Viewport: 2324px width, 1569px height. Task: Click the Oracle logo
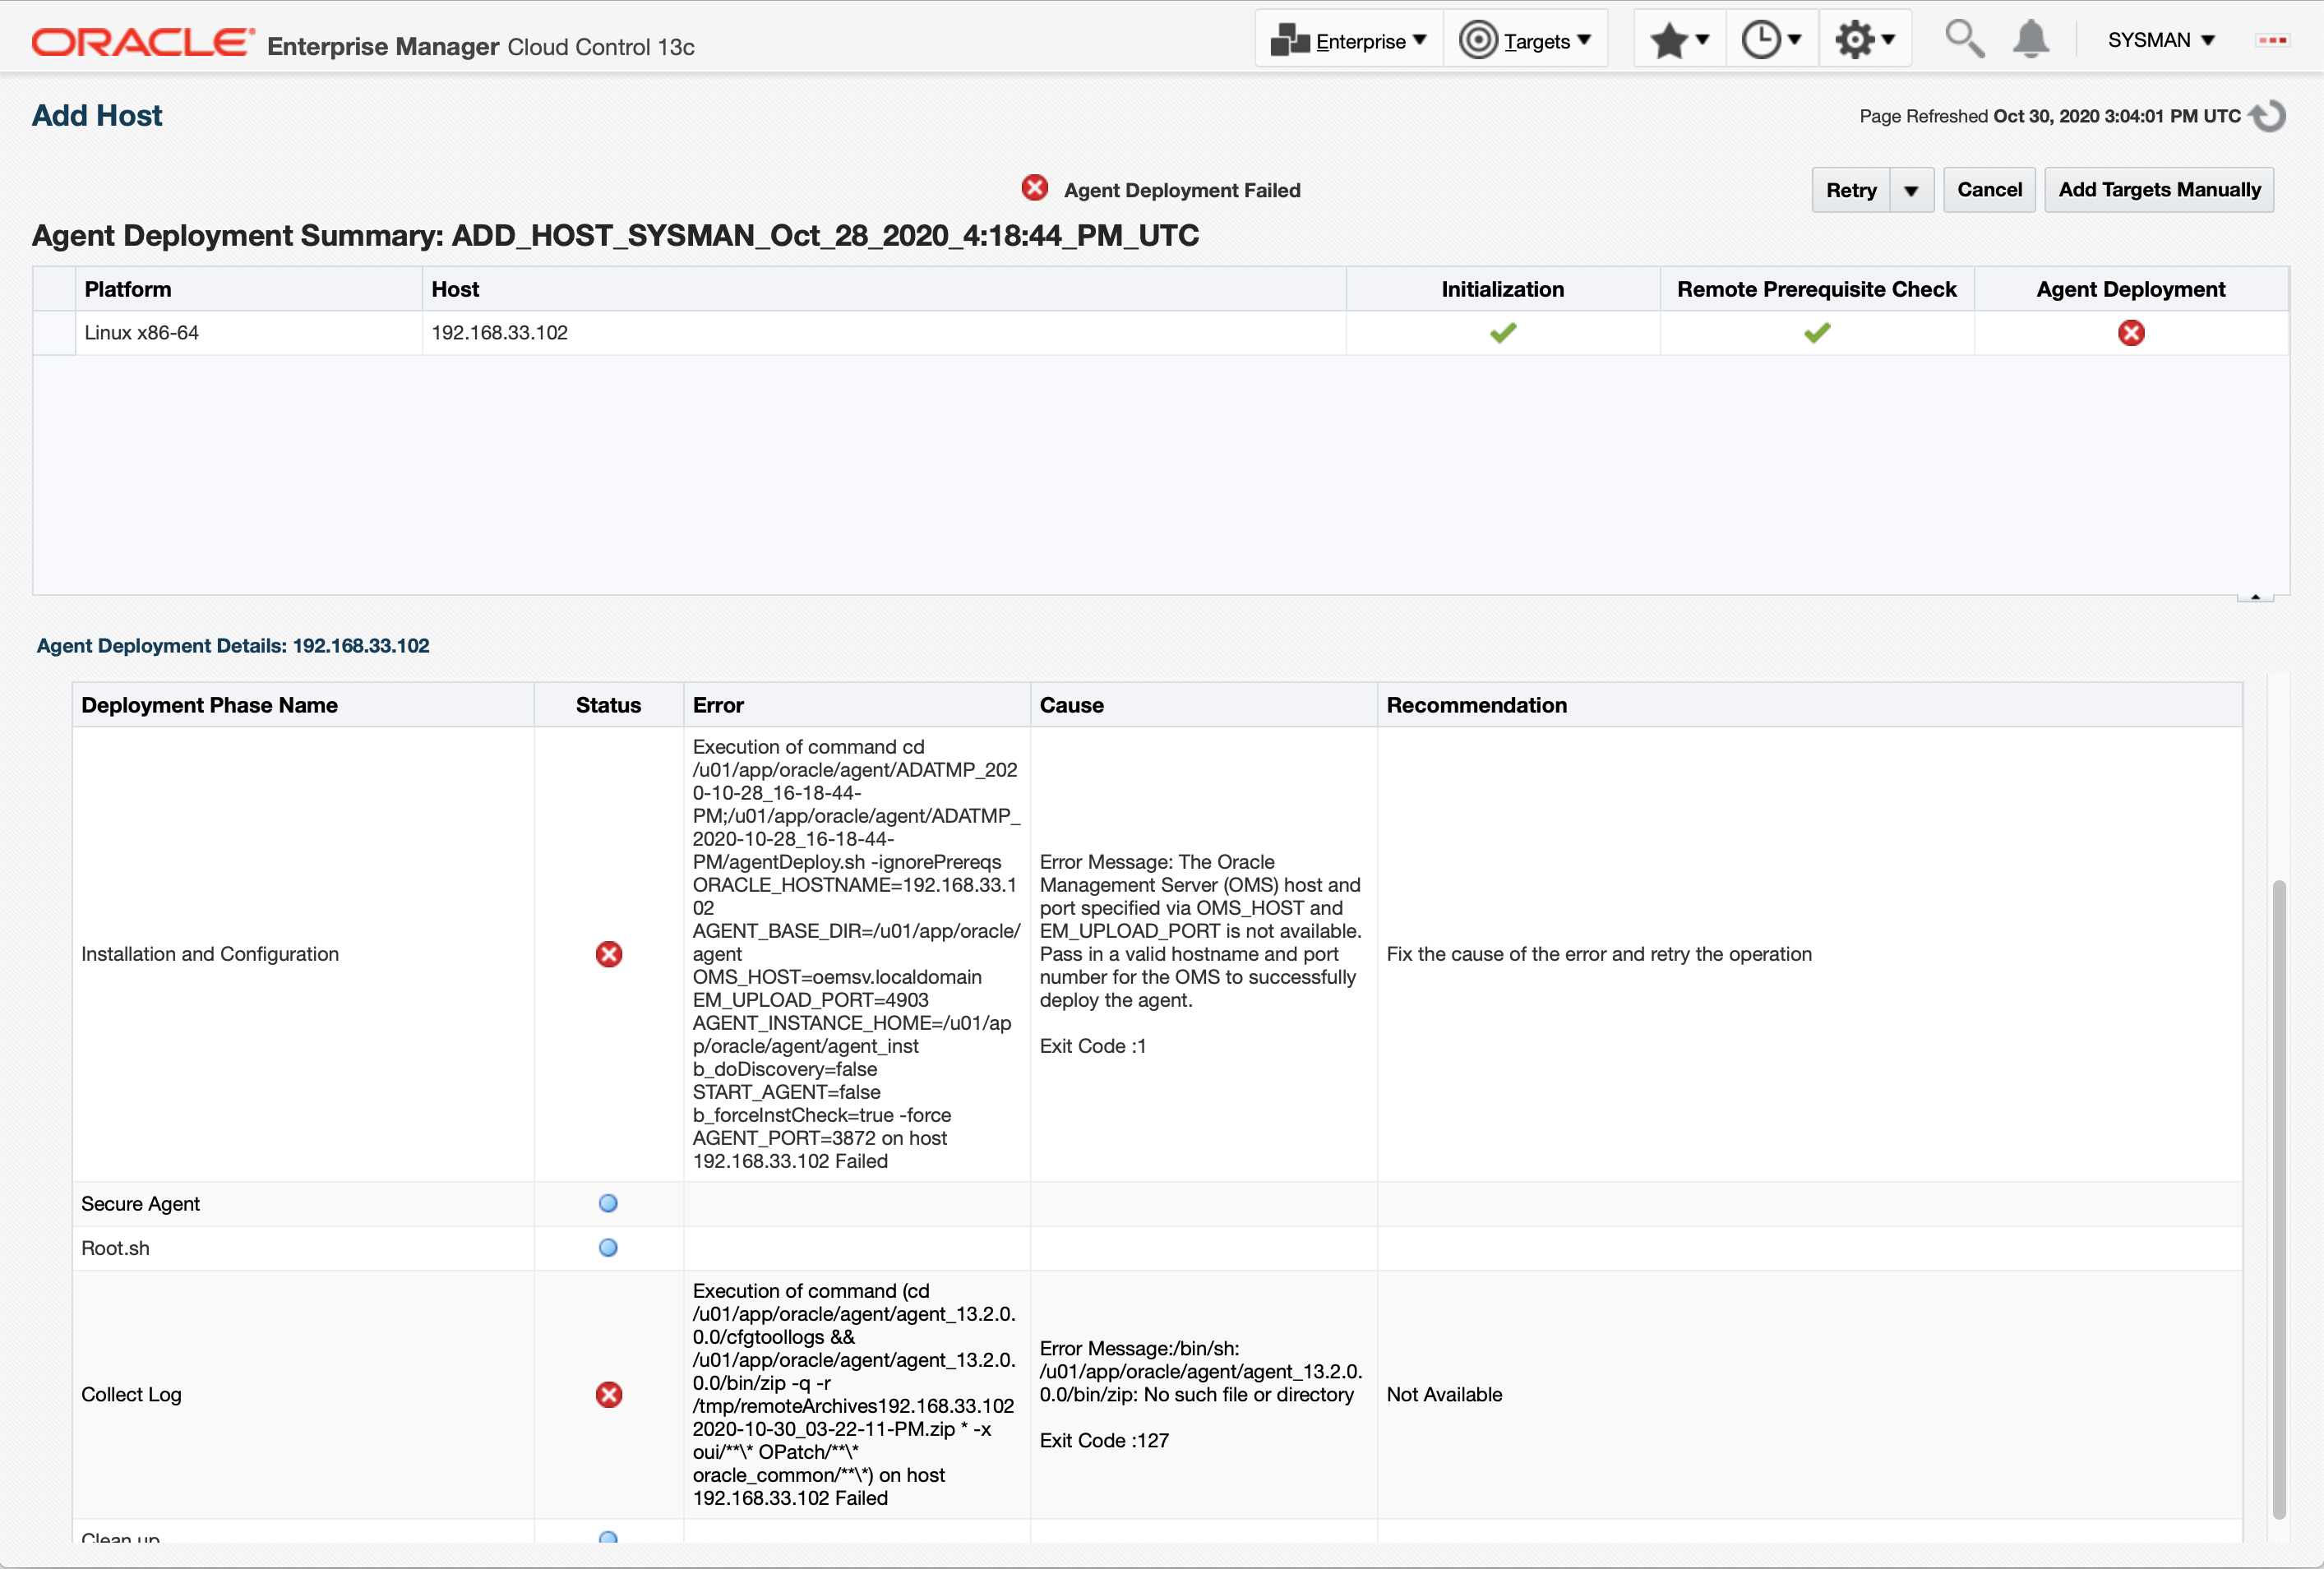(x=142, y=42)
